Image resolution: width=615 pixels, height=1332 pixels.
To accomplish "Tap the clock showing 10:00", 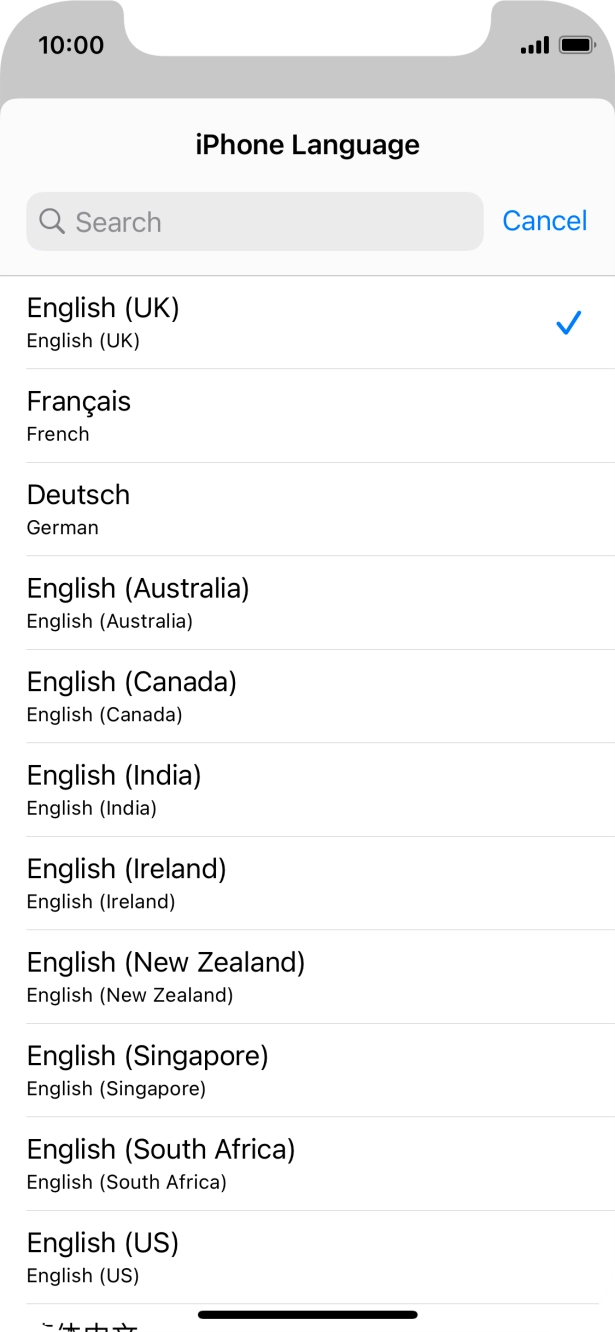I will pyautogui.click(x=68, y=45).
